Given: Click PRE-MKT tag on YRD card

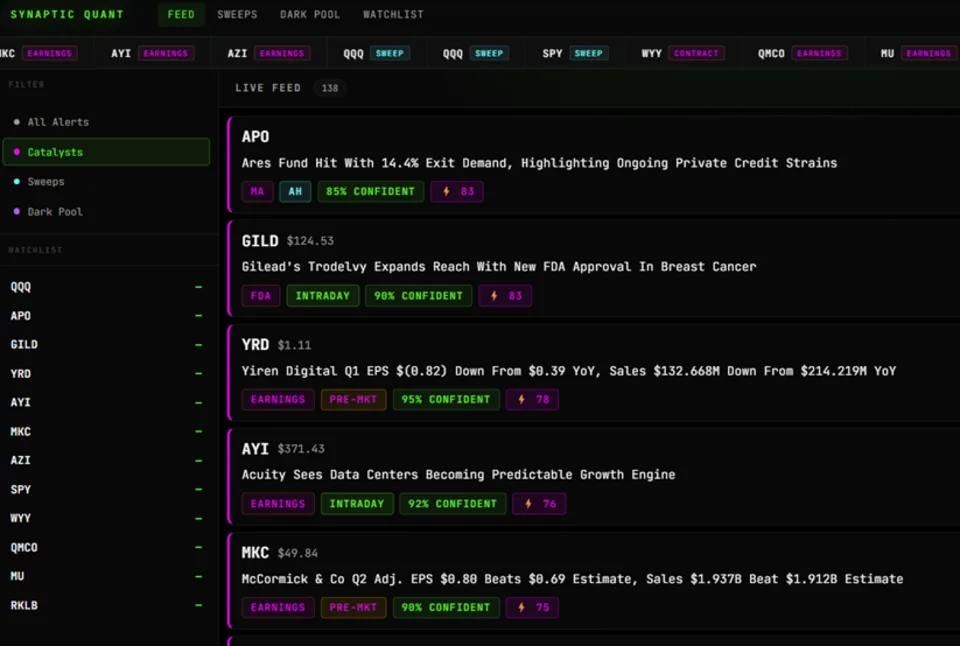Looking at the screenshot, I should (x=353, y=399).
